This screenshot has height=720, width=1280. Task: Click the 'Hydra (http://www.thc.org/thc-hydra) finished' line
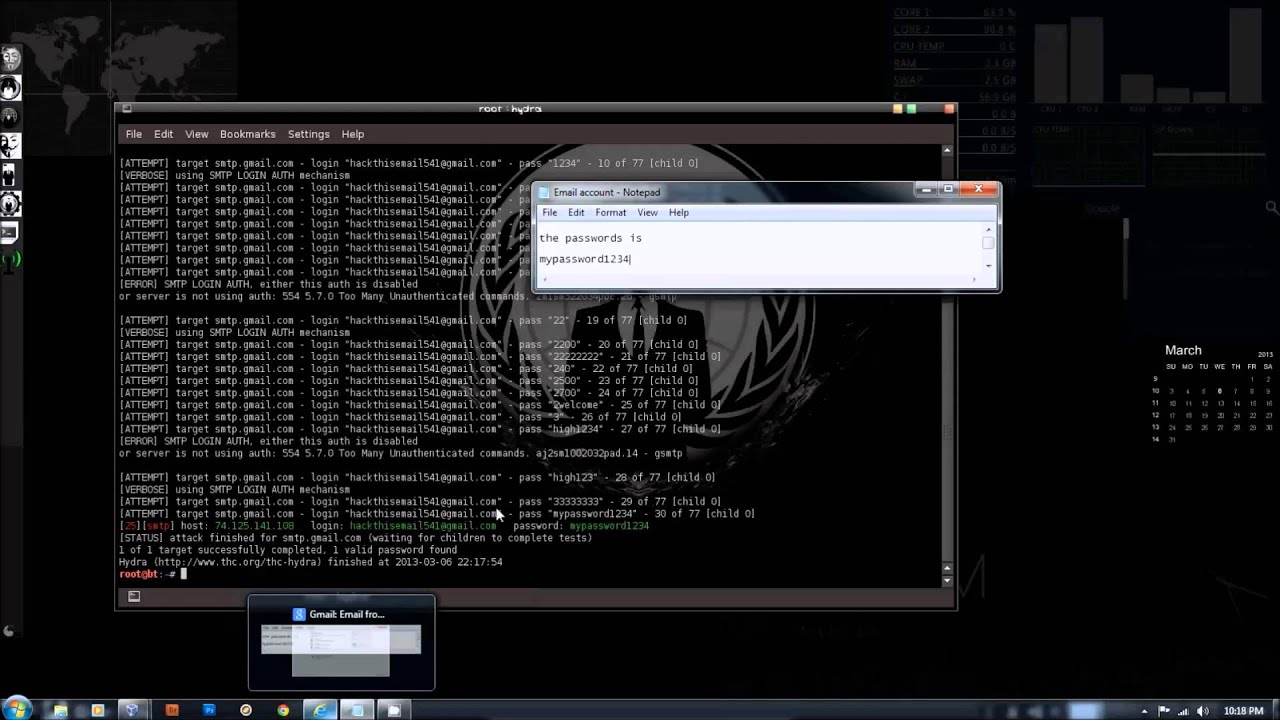pos(310,562)
